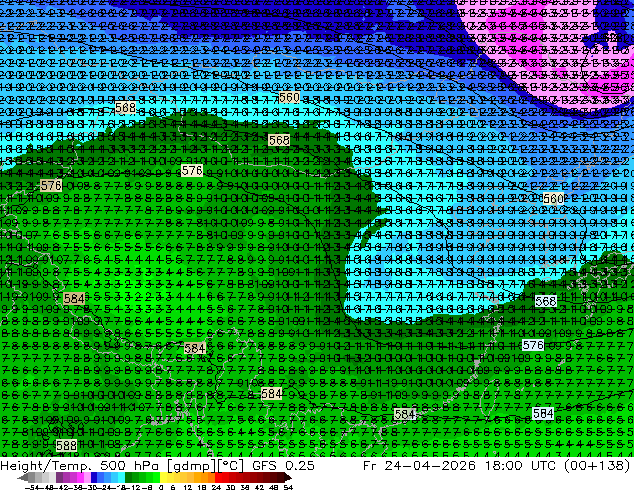Click the yellow swatch above legend value 0

point(163,478)
